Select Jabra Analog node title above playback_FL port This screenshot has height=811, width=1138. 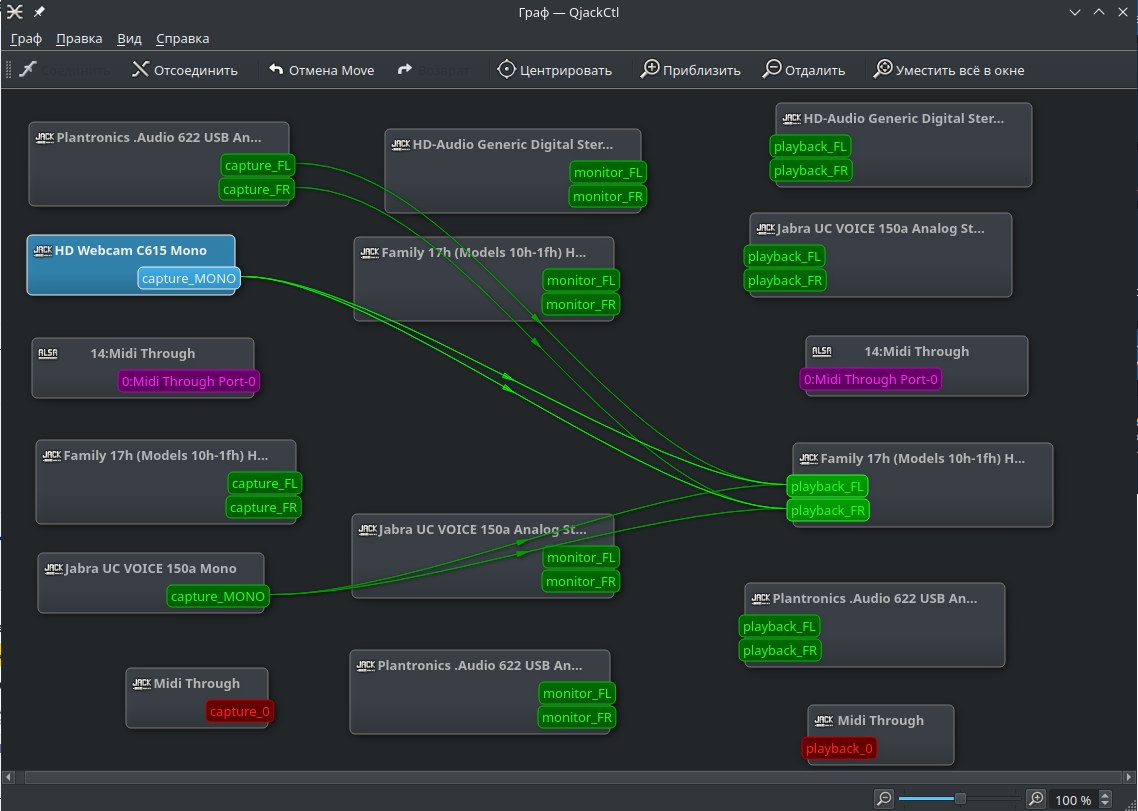click(x=881, y=229)
